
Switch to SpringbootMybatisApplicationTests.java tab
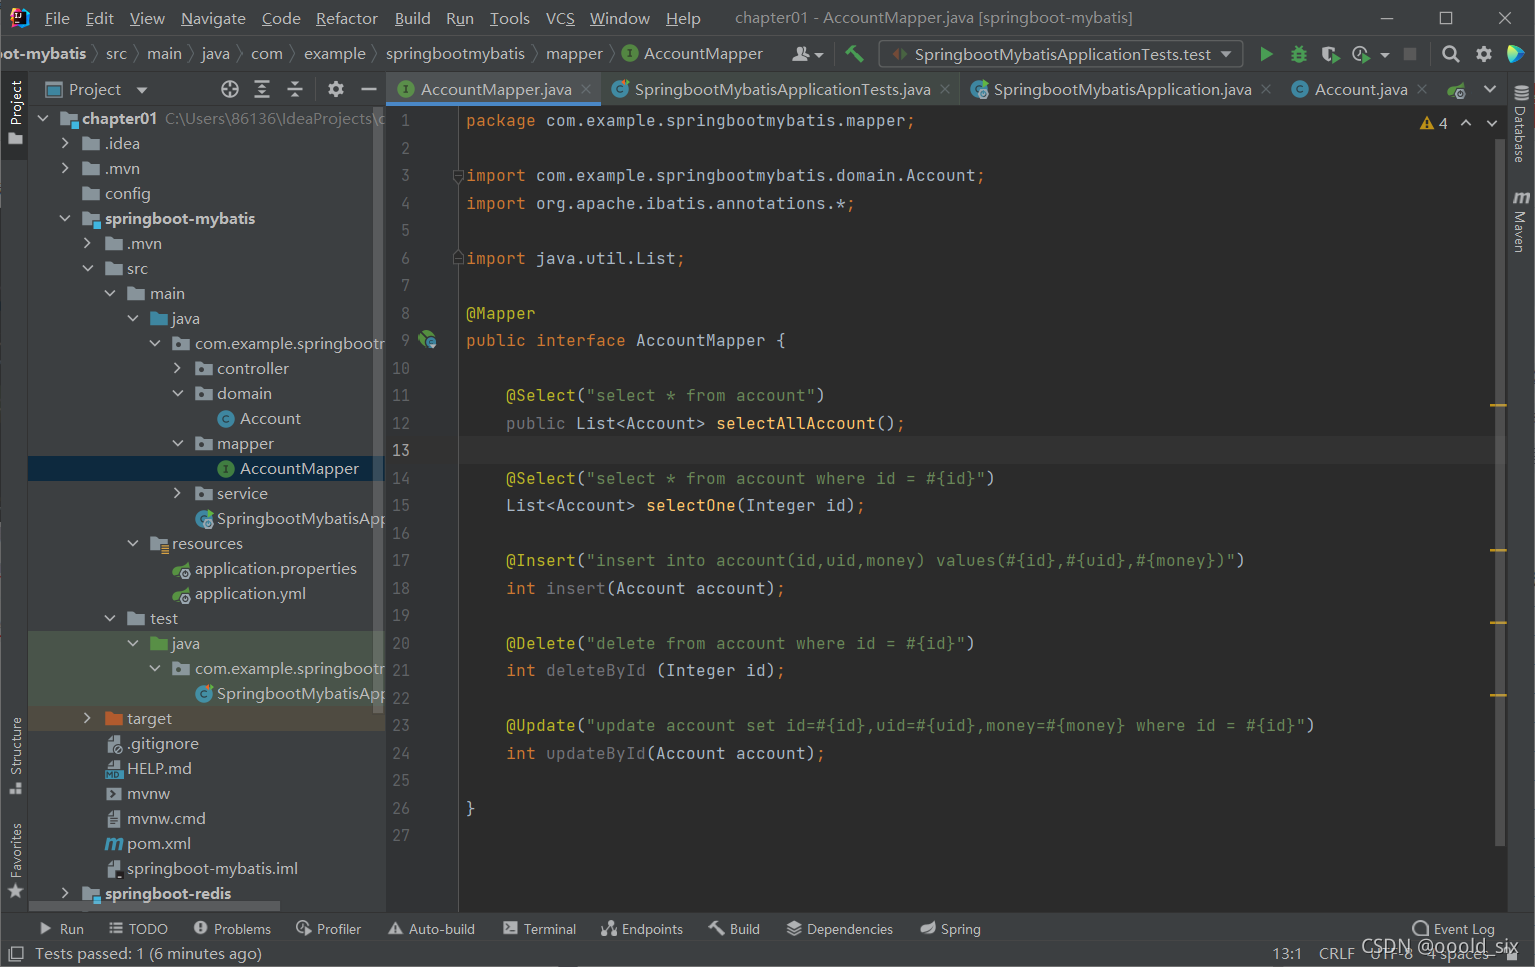[x=782, y=89]
